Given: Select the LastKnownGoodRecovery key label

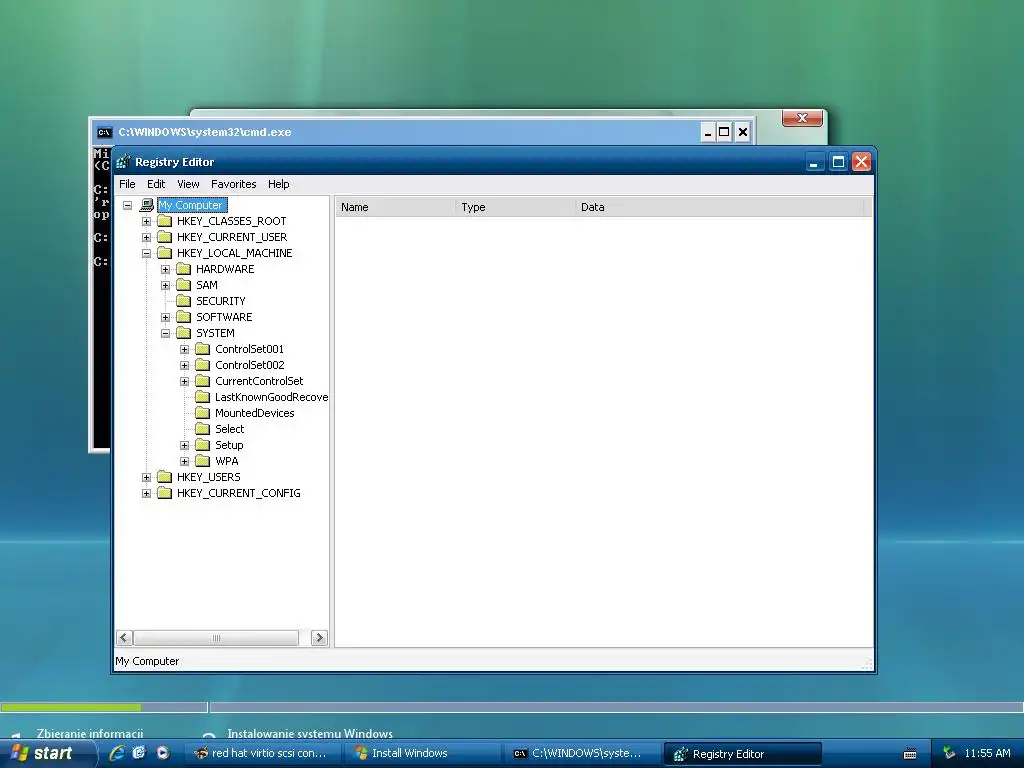Looking at the screenshot, I should 271,397.
